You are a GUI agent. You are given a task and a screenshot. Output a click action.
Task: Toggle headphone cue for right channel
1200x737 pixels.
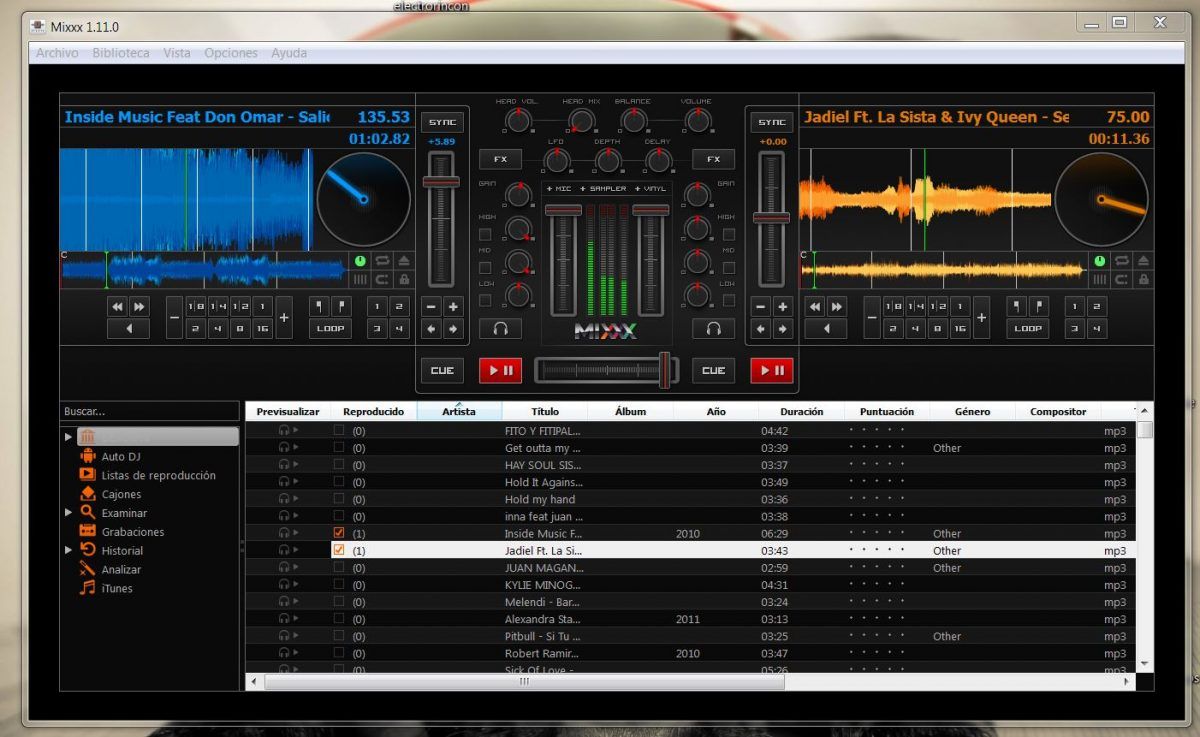point(714,328)
